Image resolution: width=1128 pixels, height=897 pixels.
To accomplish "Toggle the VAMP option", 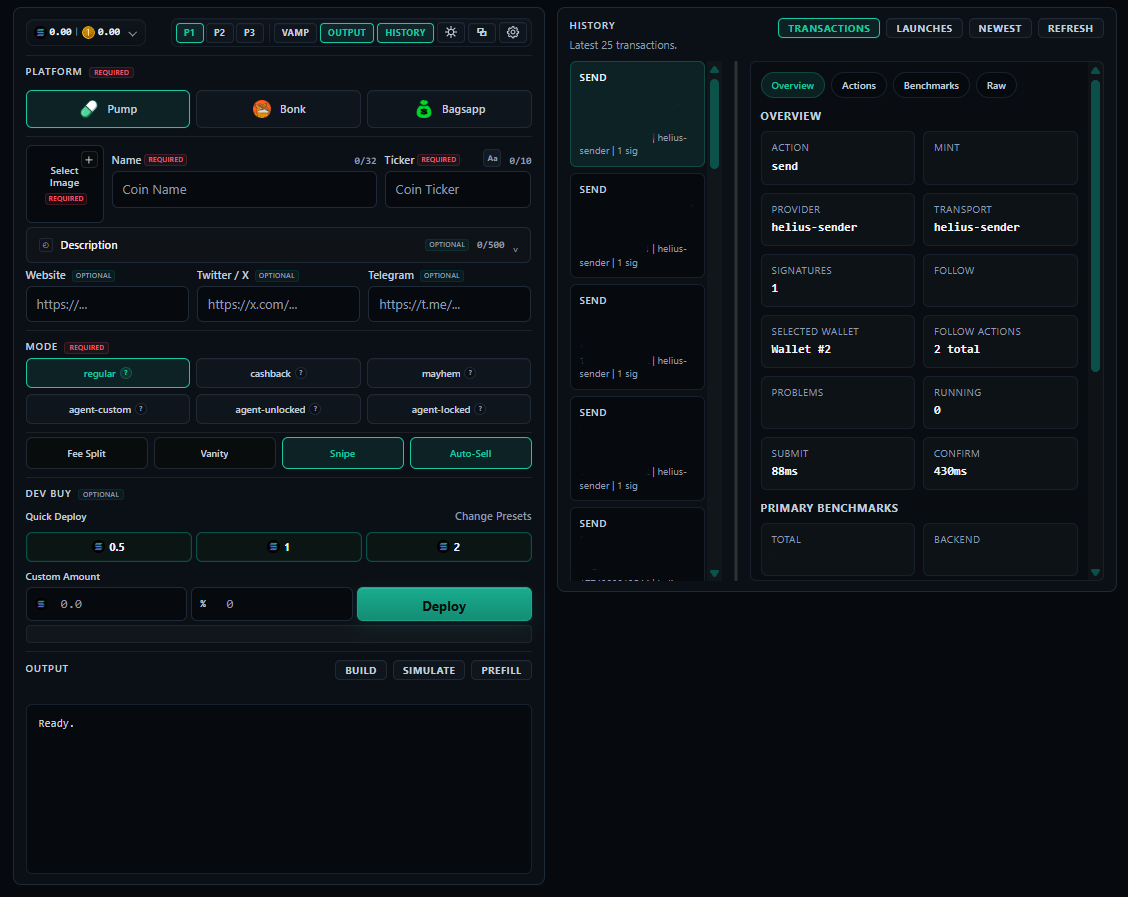I will 295,32.
